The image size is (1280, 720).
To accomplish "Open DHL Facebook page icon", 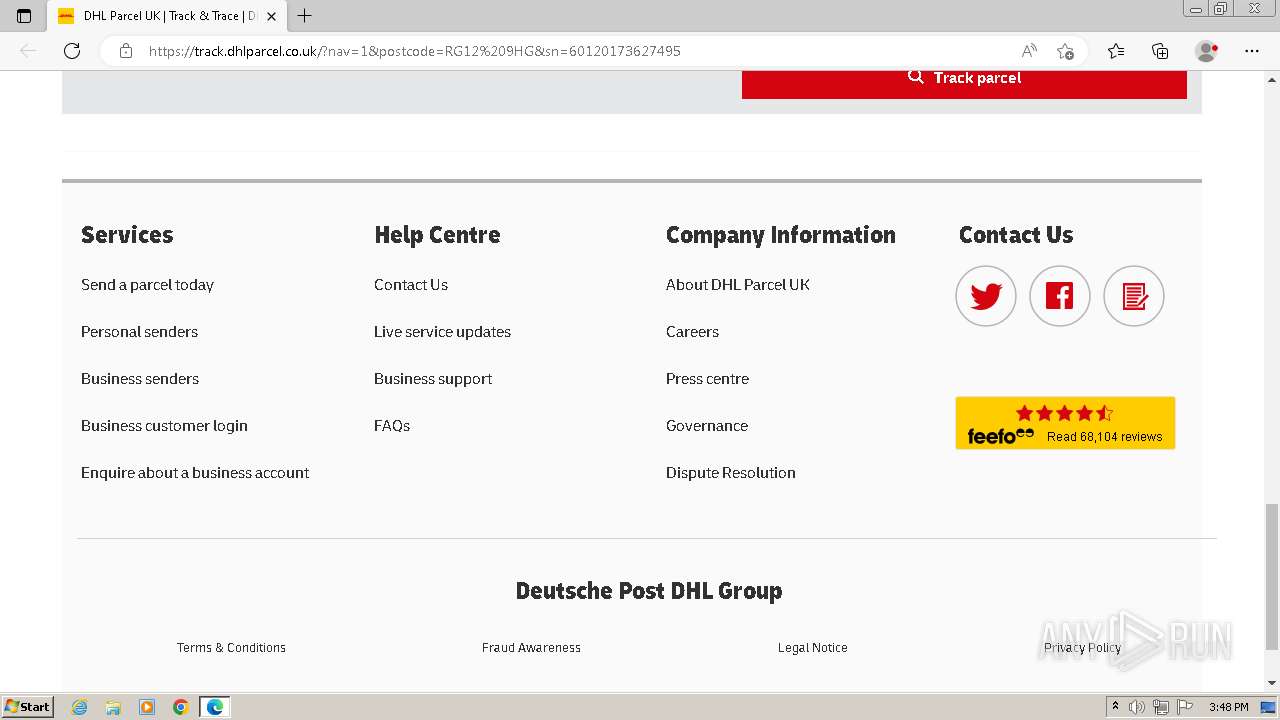I will click(1060, 296).
